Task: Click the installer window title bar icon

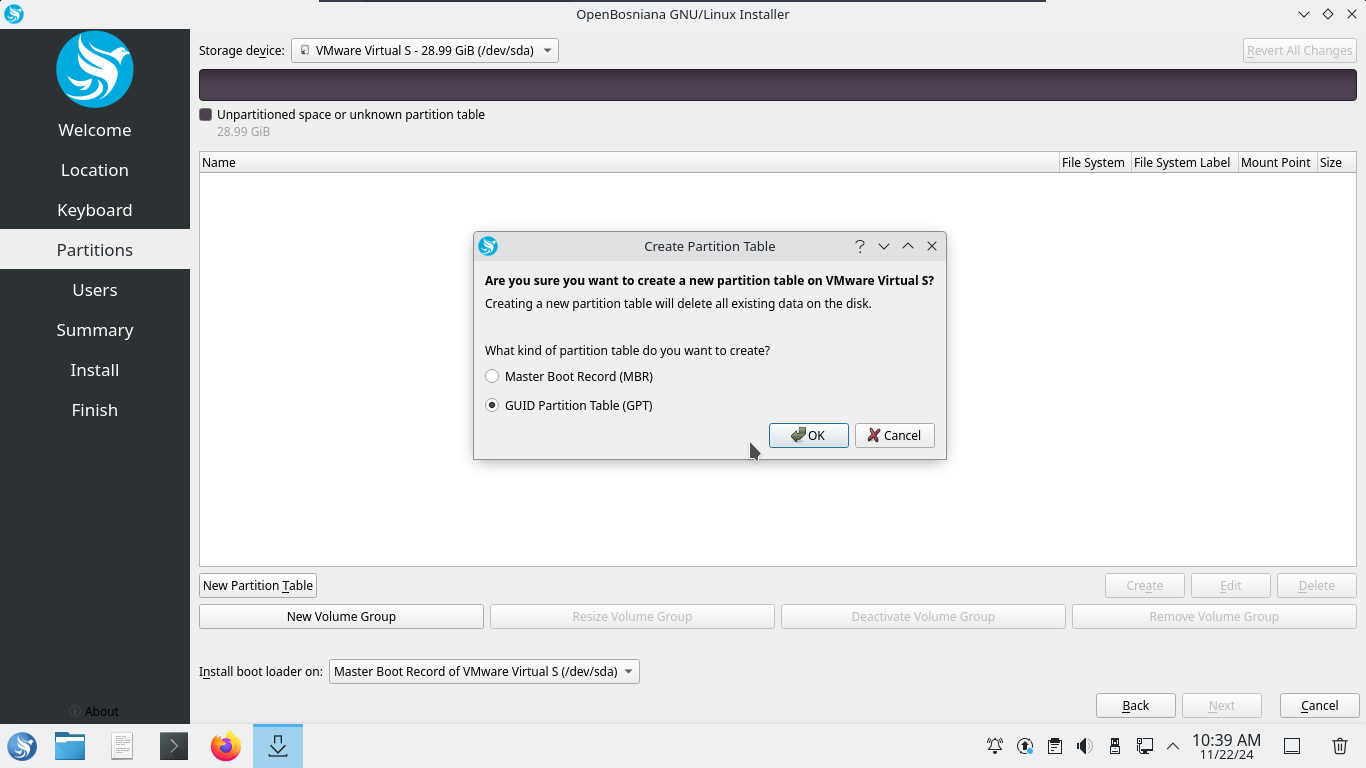Action: pyautogui.click(x=14, y=14)
